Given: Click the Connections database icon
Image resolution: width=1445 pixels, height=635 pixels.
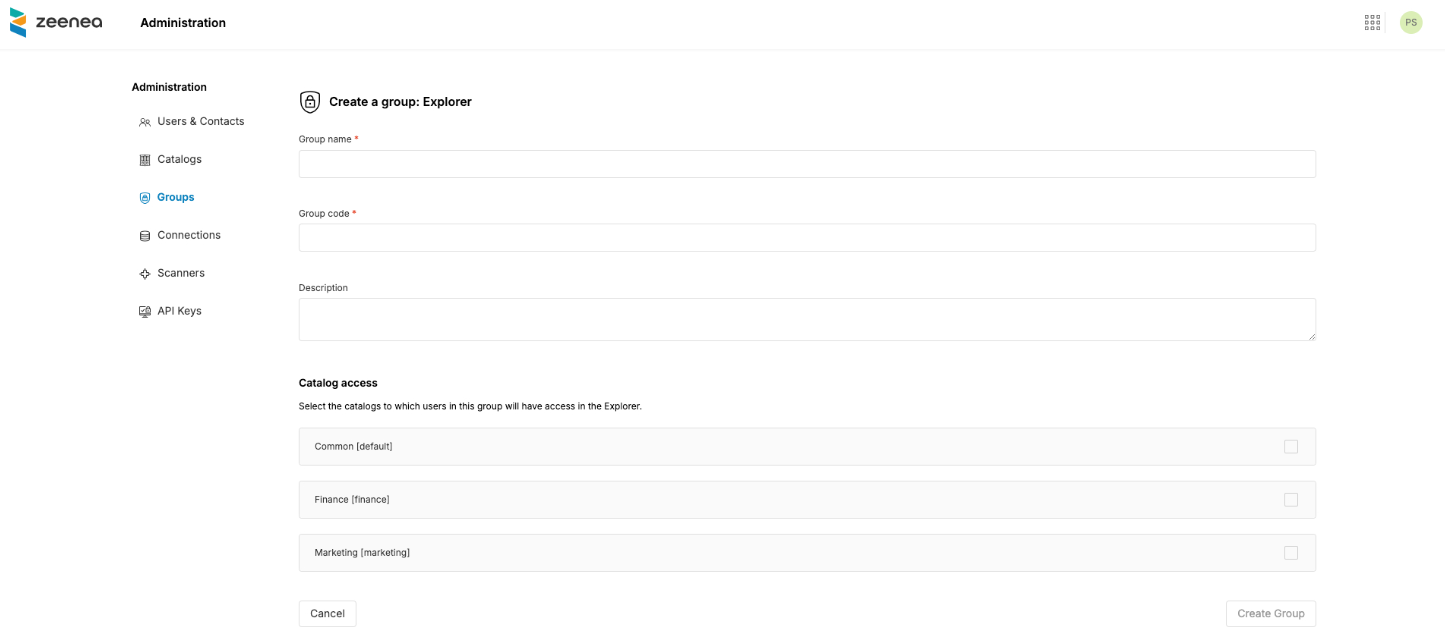Looking at the screenshot, I should coord(145,236).
